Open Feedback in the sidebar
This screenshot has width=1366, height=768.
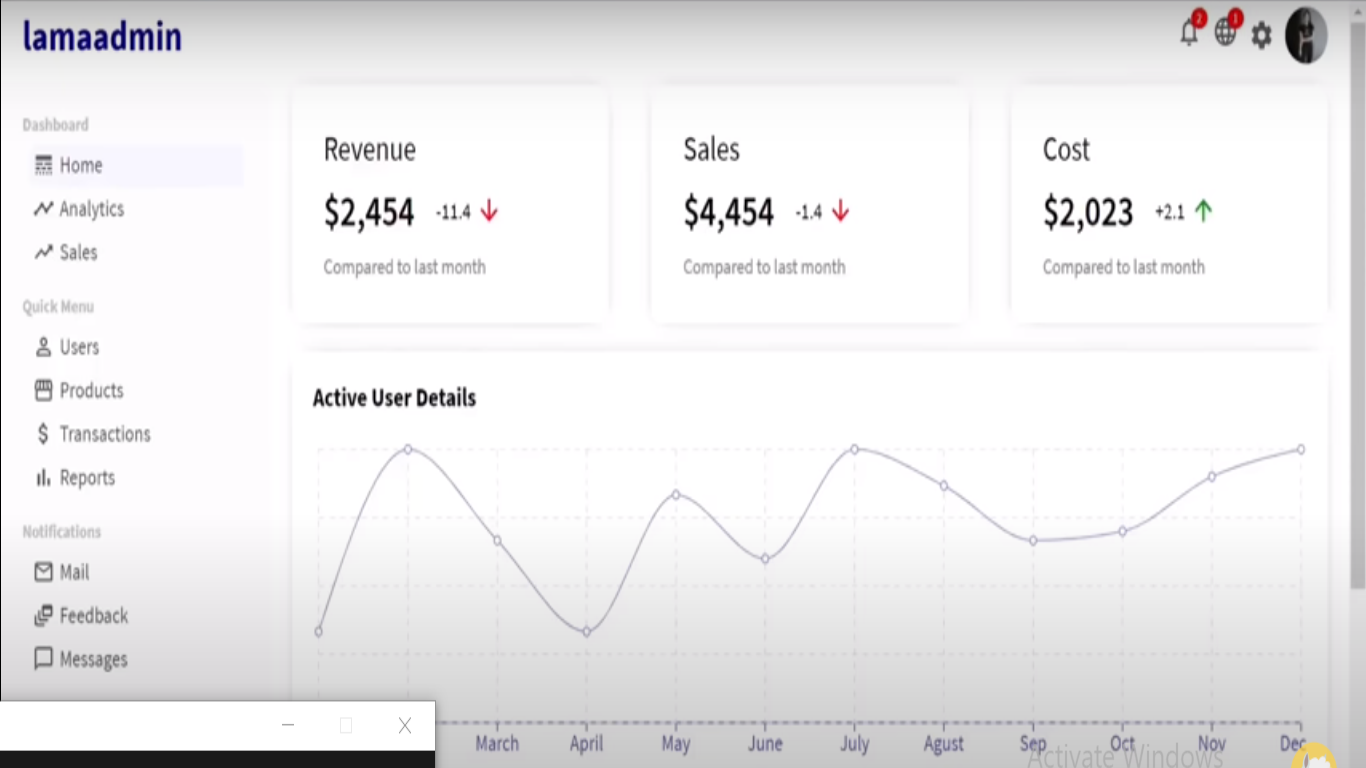[93, 616]
